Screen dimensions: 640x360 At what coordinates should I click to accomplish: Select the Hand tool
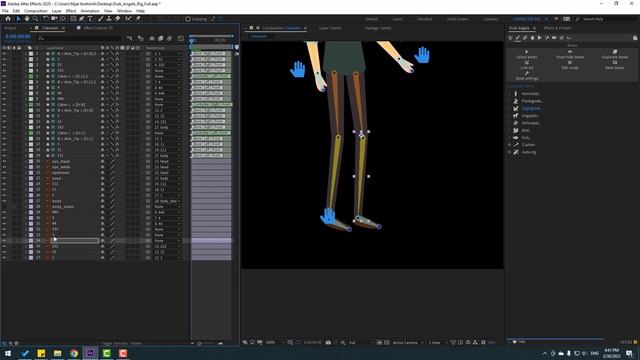click(27, 19)
